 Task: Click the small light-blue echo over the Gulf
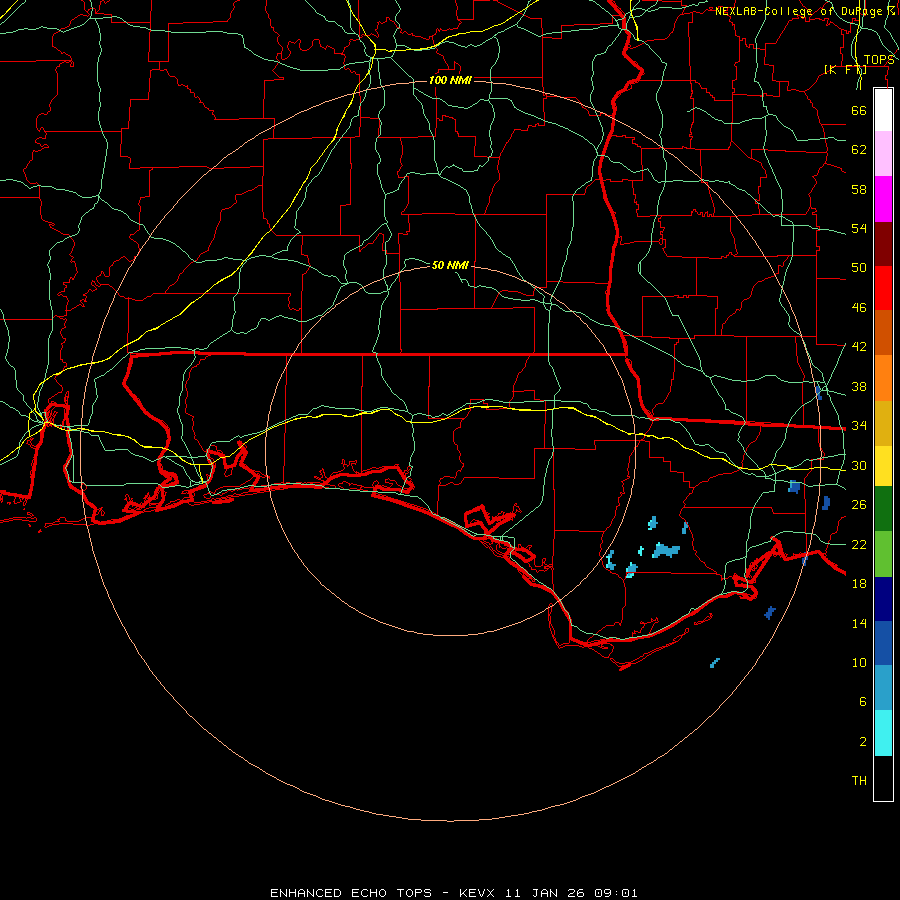pos(715,663)
